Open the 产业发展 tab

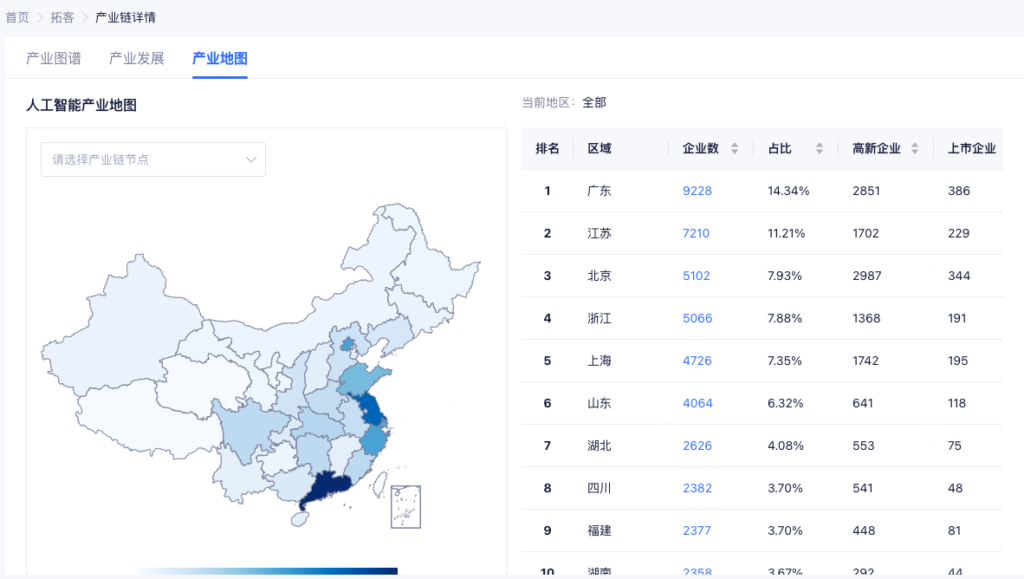[136, 58]
